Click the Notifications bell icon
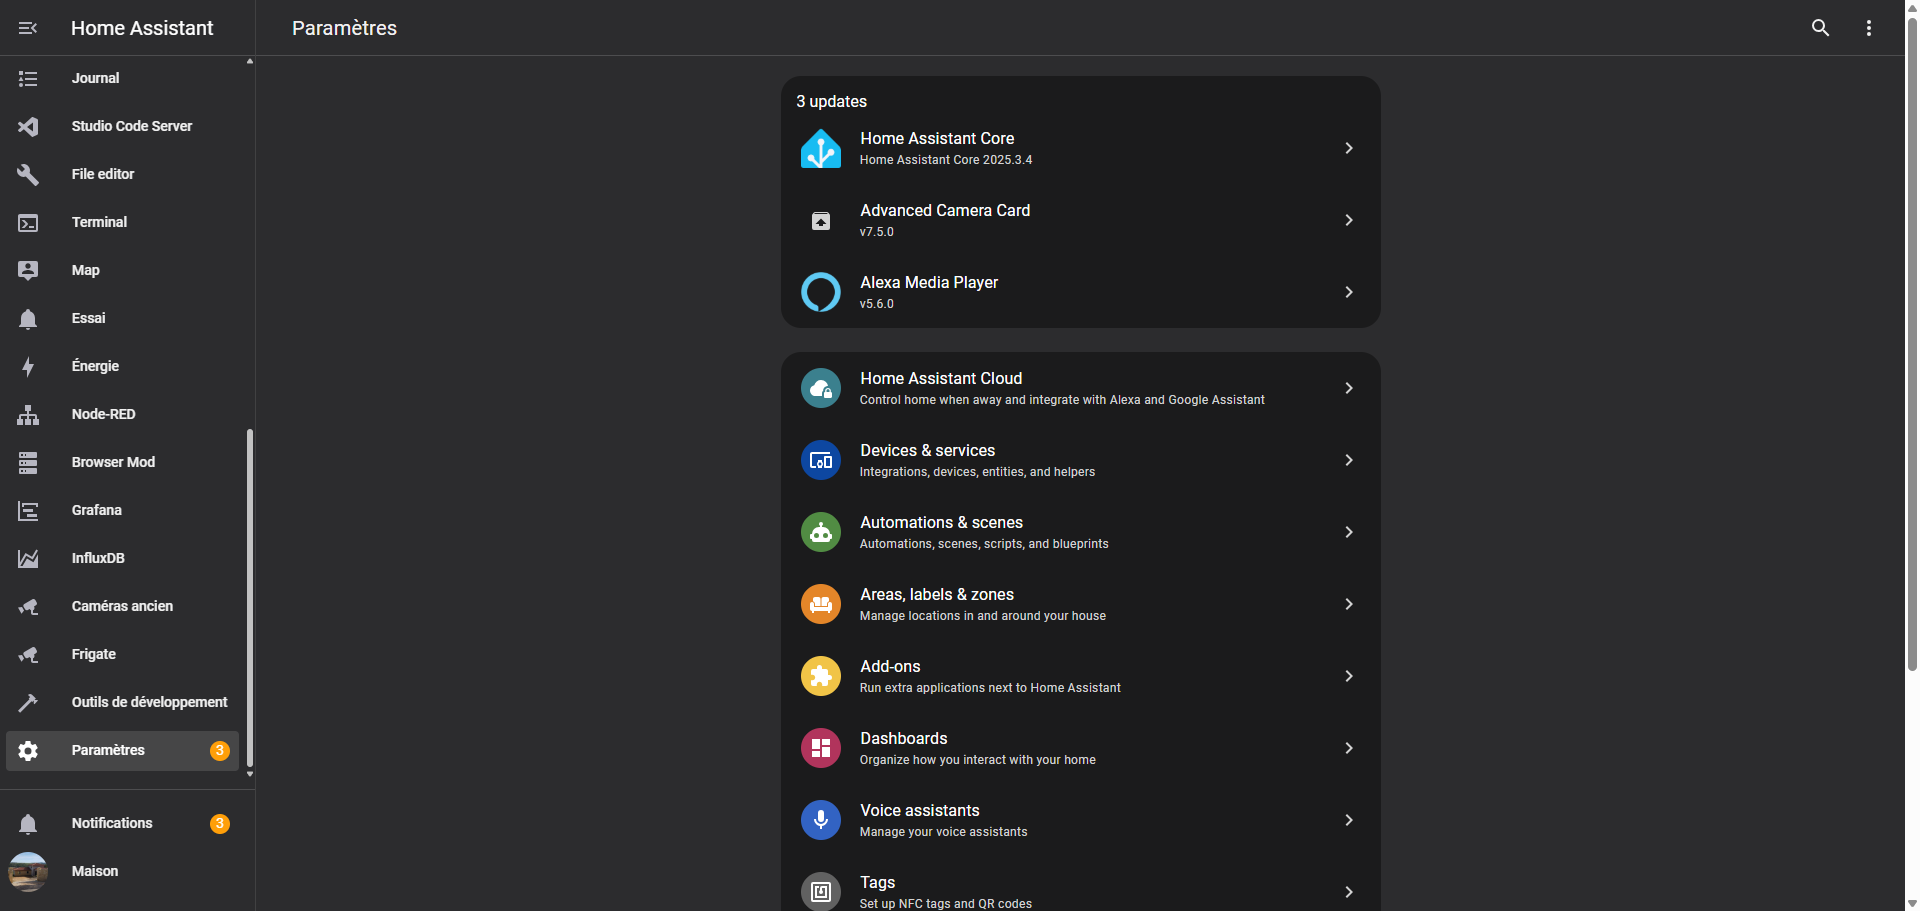The width and height of the screenshot is (1920, 911). (28, 823)
